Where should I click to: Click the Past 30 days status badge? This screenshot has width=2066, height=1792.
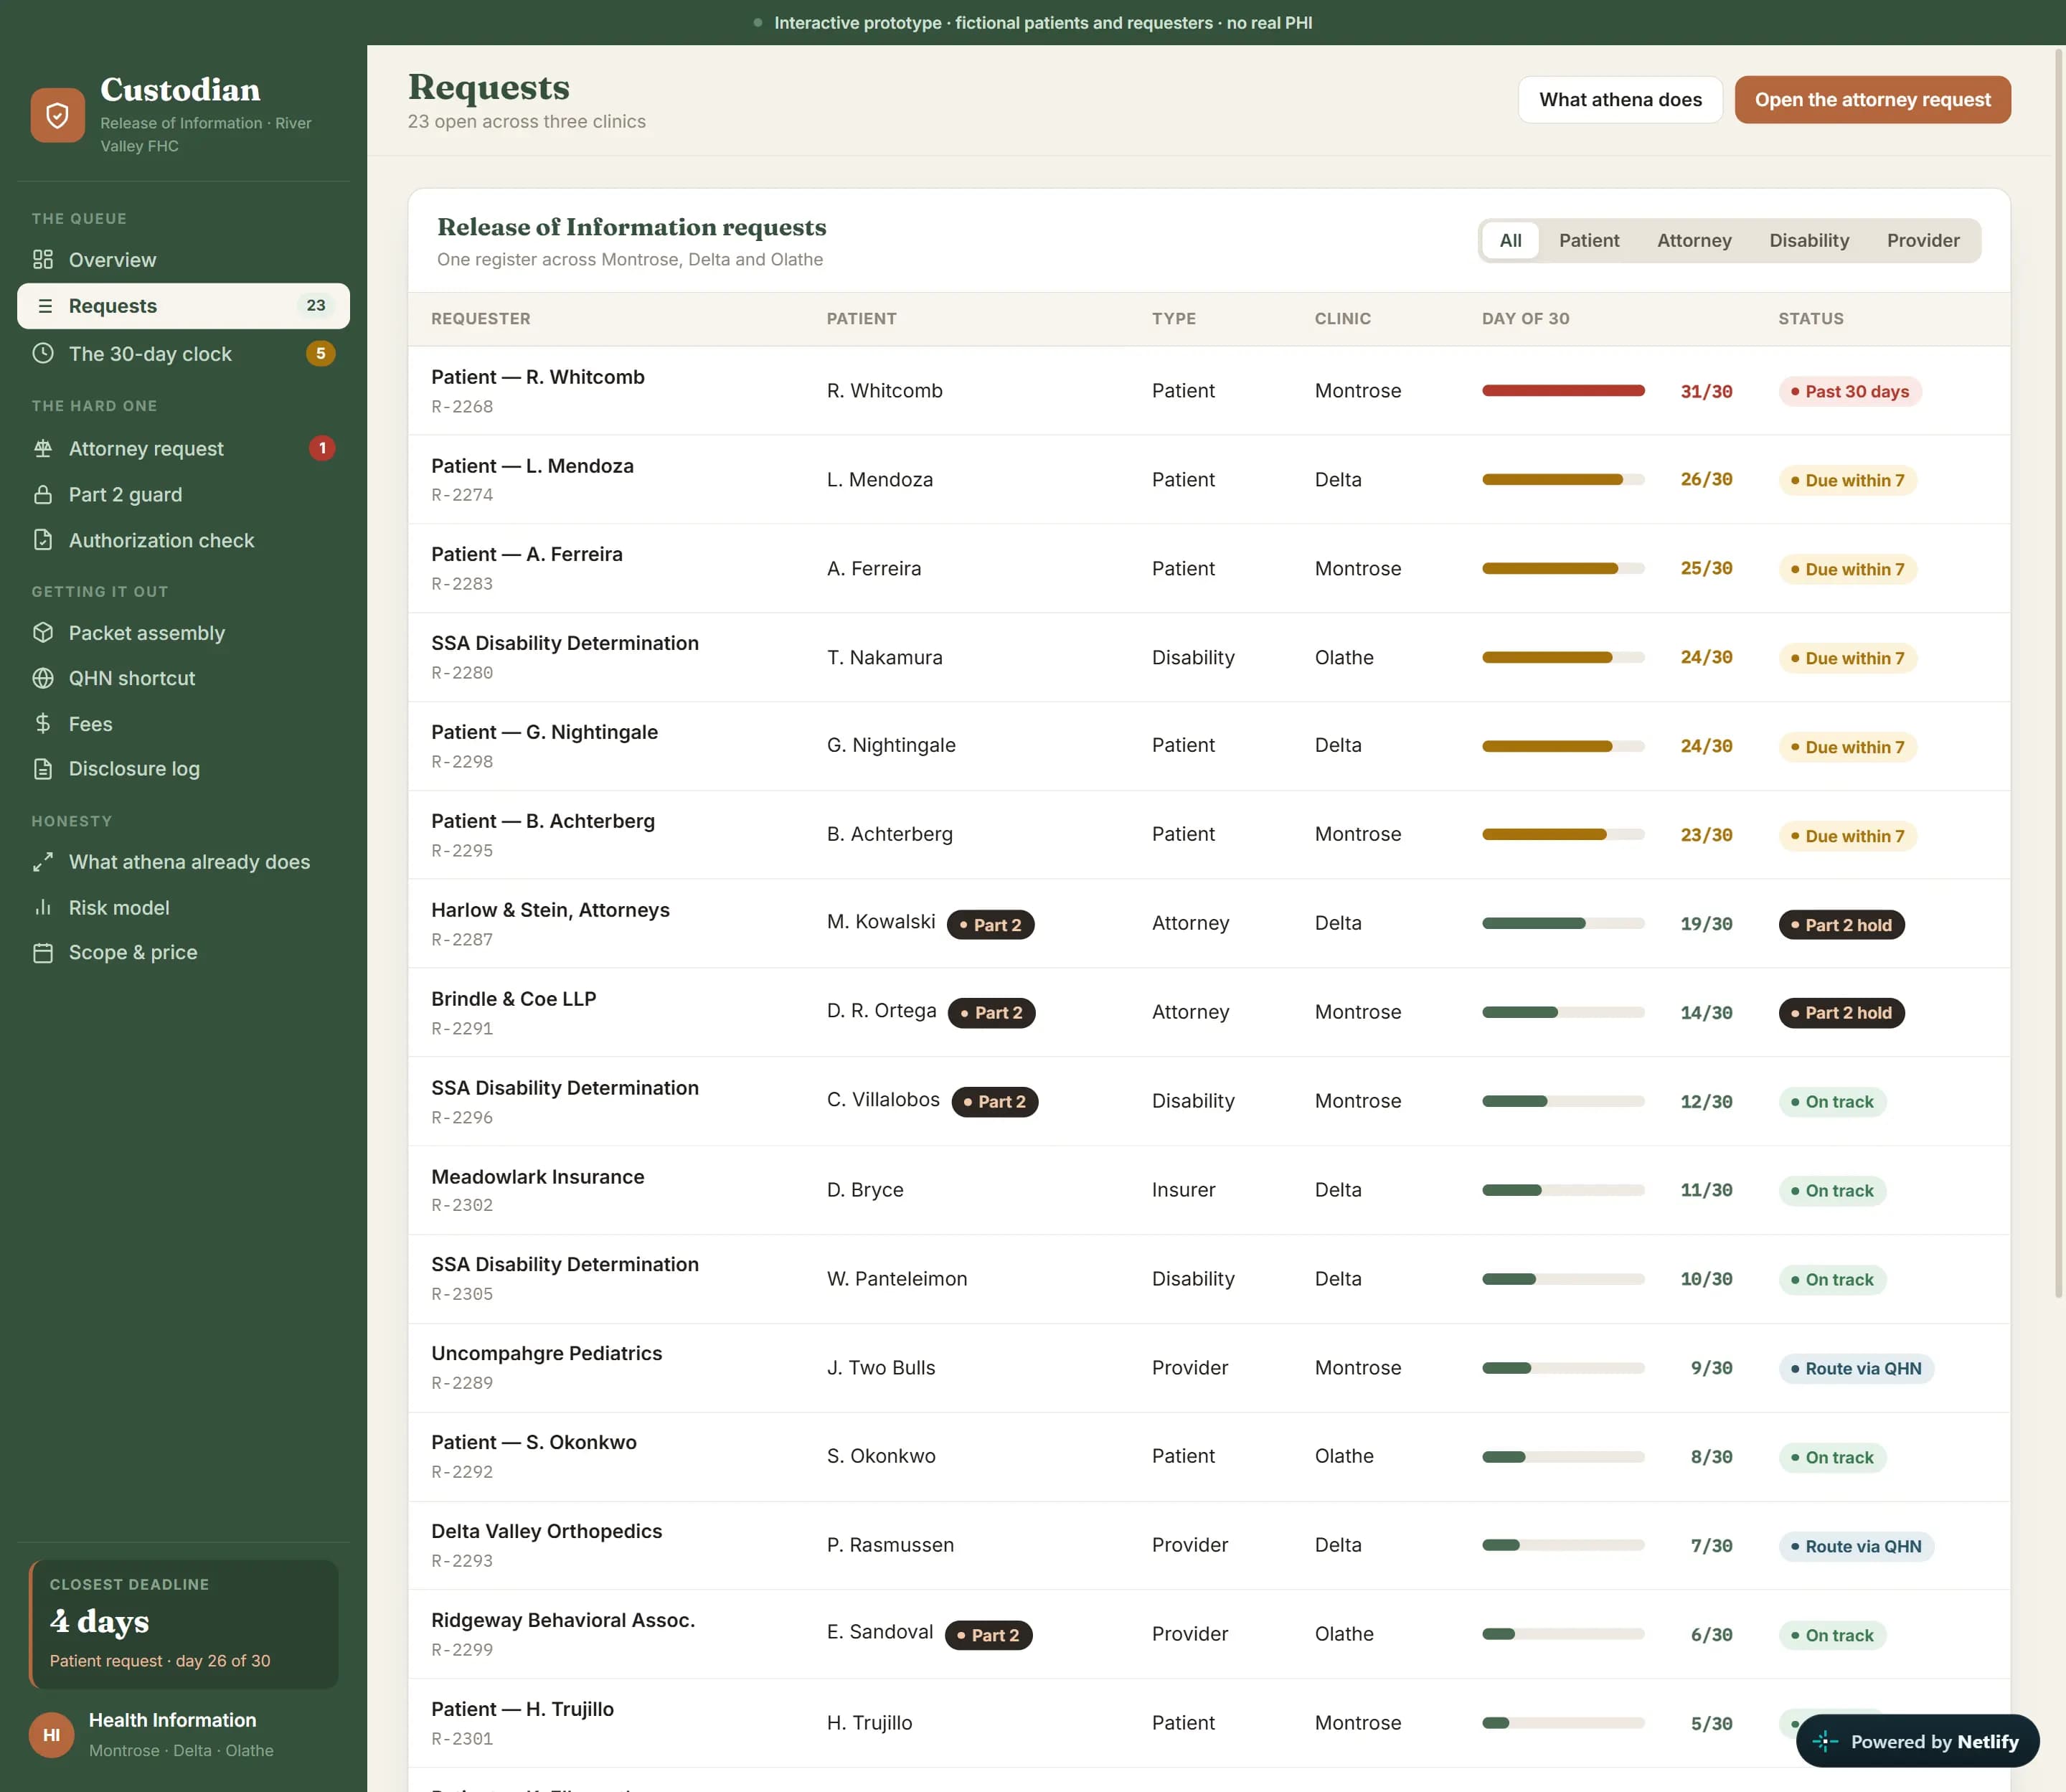(x=1850, y=392)
